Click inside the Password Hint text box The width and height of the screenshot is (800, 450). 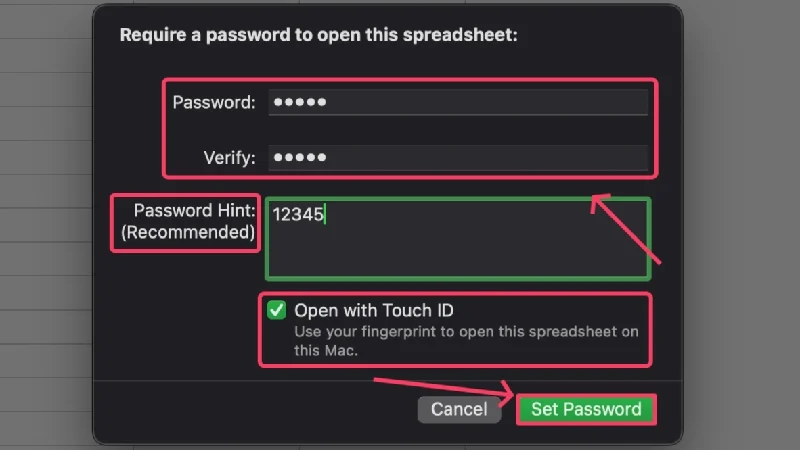458,238
